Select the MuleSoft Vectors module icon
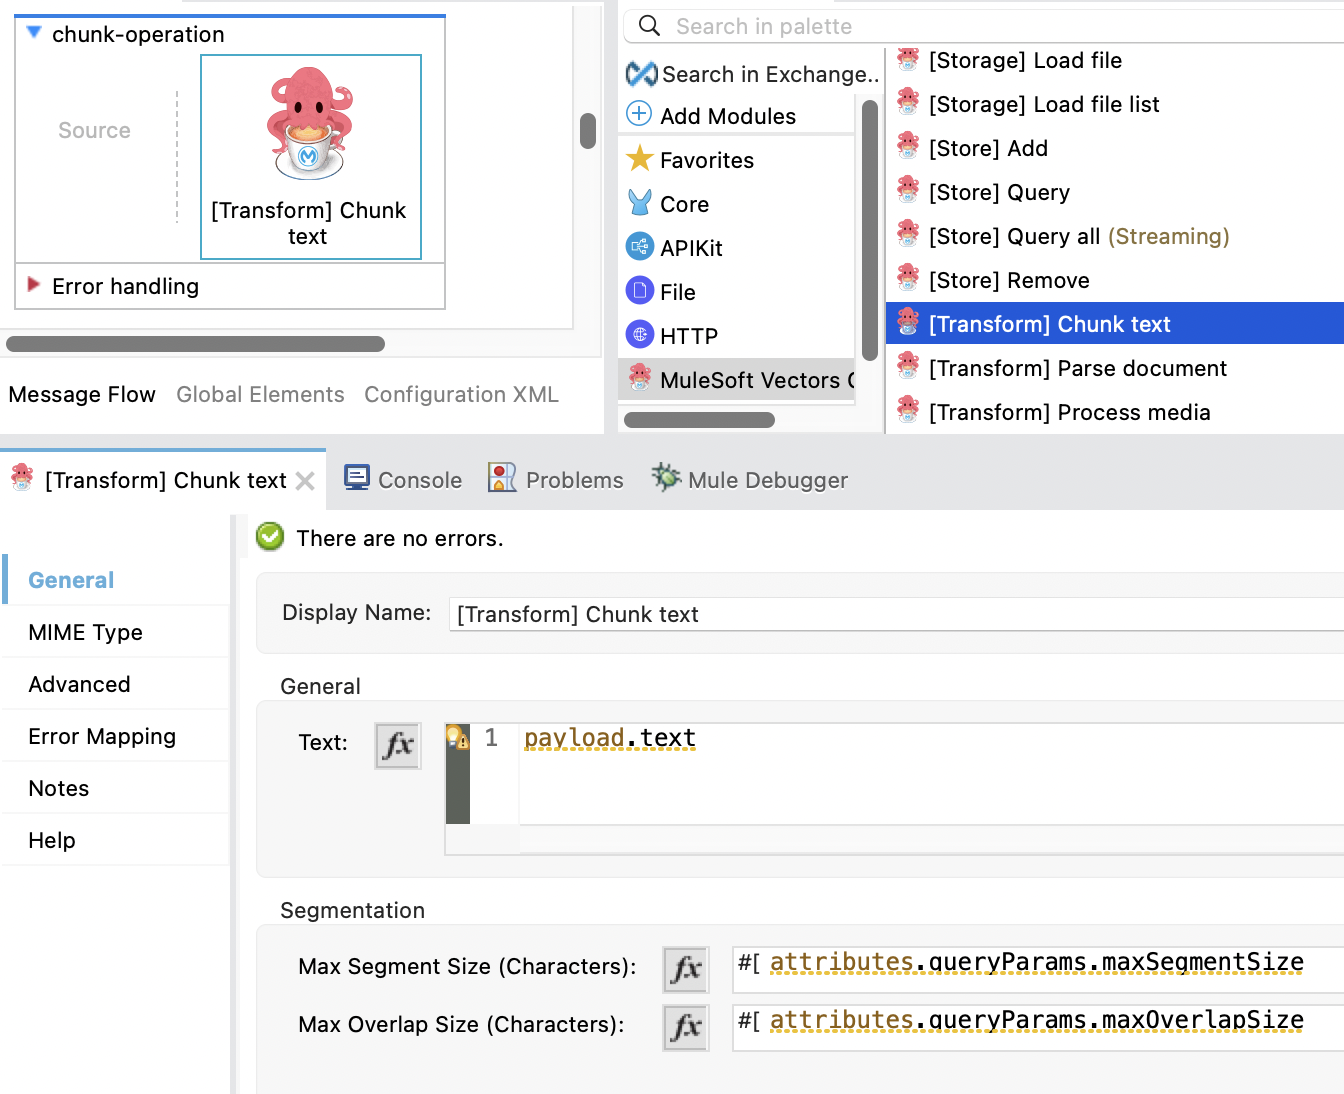Screen dimensions: 1344x1094 point(639,377)
